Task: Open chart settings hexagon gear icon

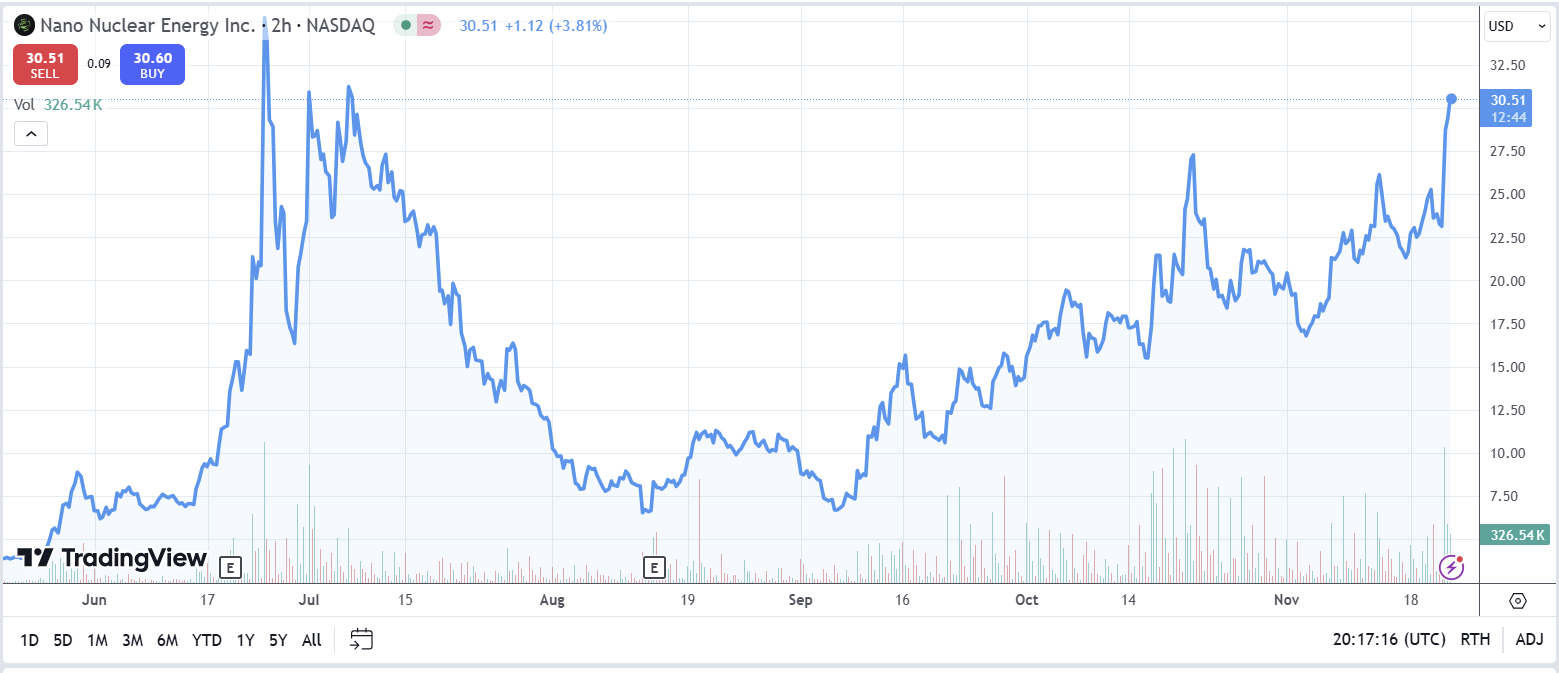Action: click(x=1518, y=601)
